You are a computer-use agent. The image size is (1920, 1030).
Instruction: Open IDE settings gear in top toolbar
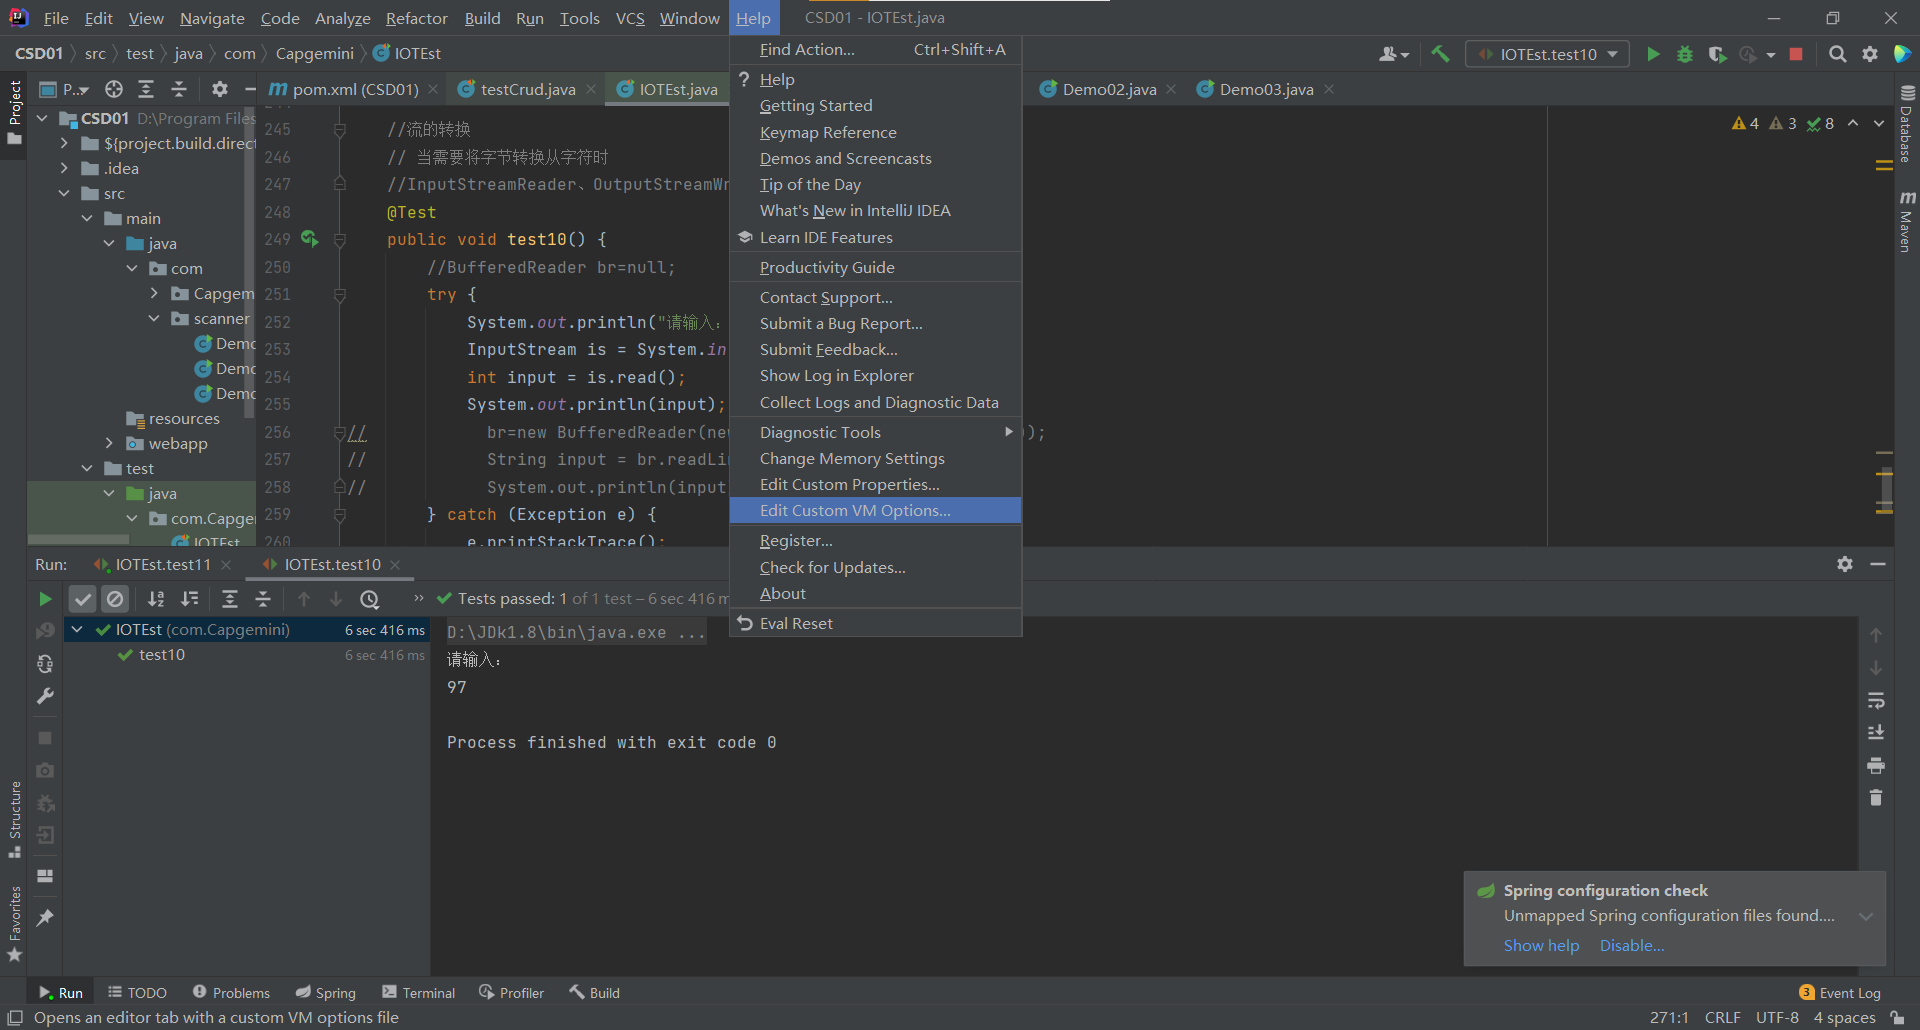point(1870,54)
